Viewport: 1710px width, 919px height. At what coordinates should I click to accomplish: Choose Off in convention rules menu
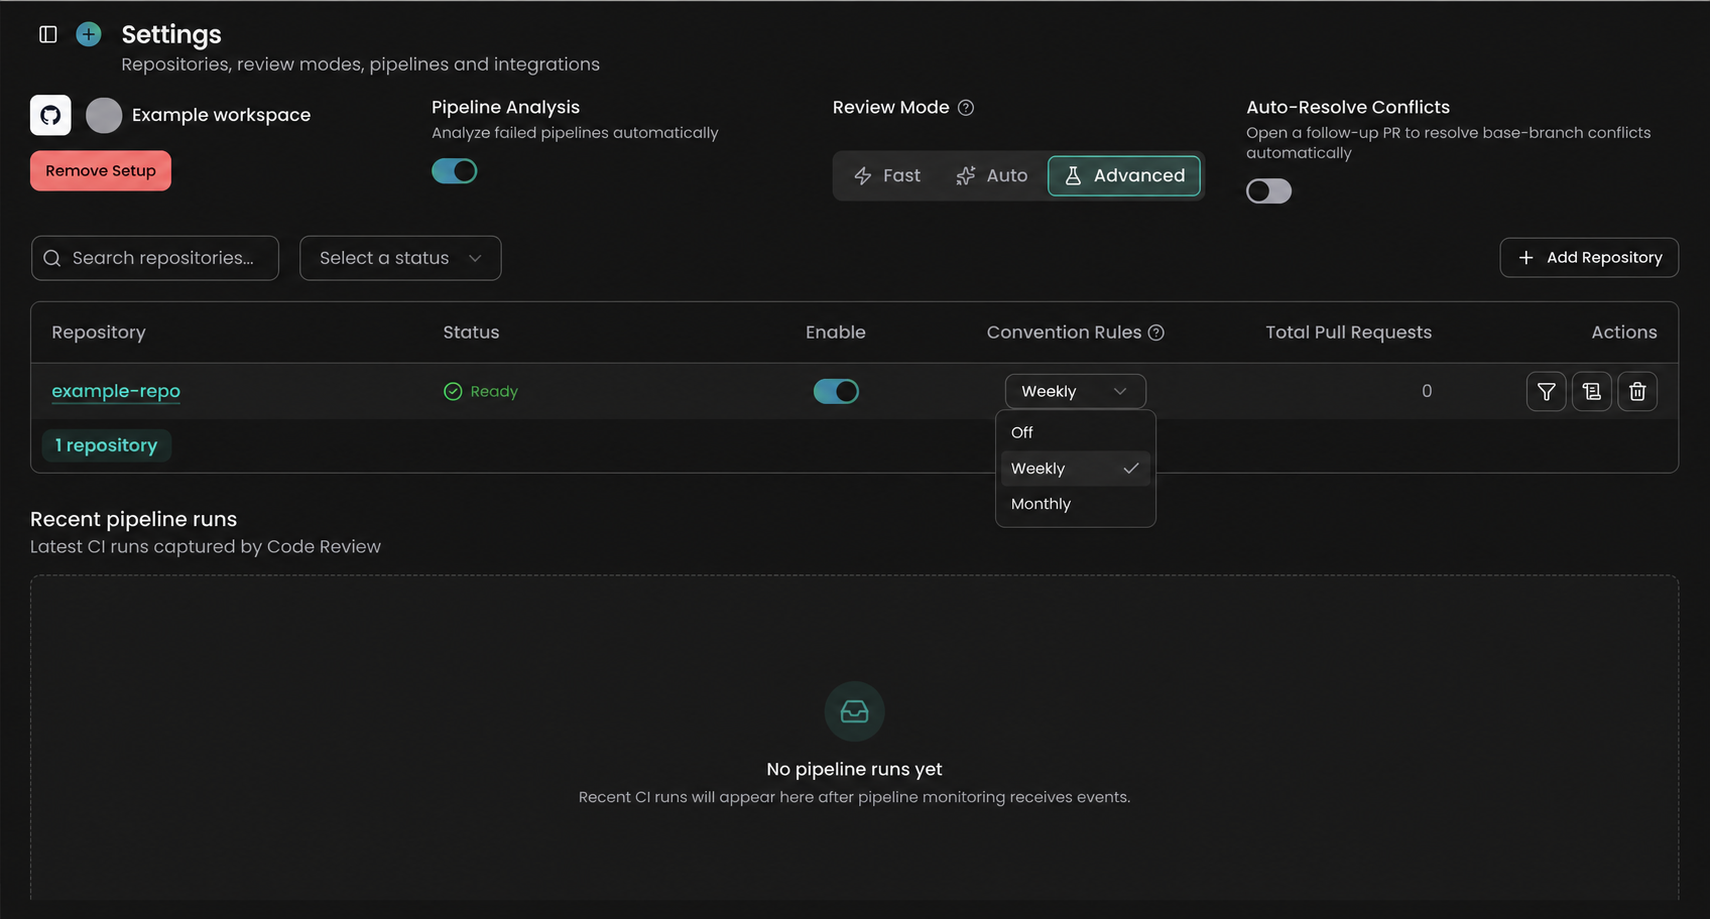pyautogui.click(x=1075, y=432)
